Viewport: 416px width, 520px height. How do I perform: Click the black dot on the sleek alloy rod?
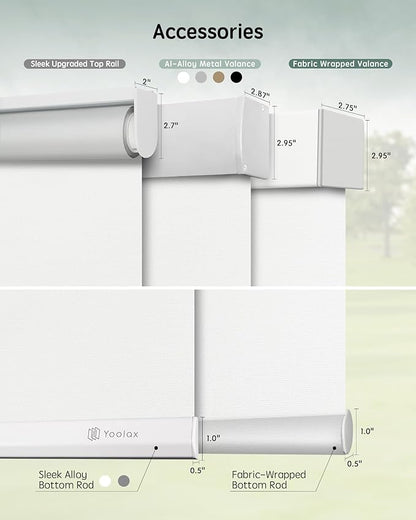coord(156,448)
